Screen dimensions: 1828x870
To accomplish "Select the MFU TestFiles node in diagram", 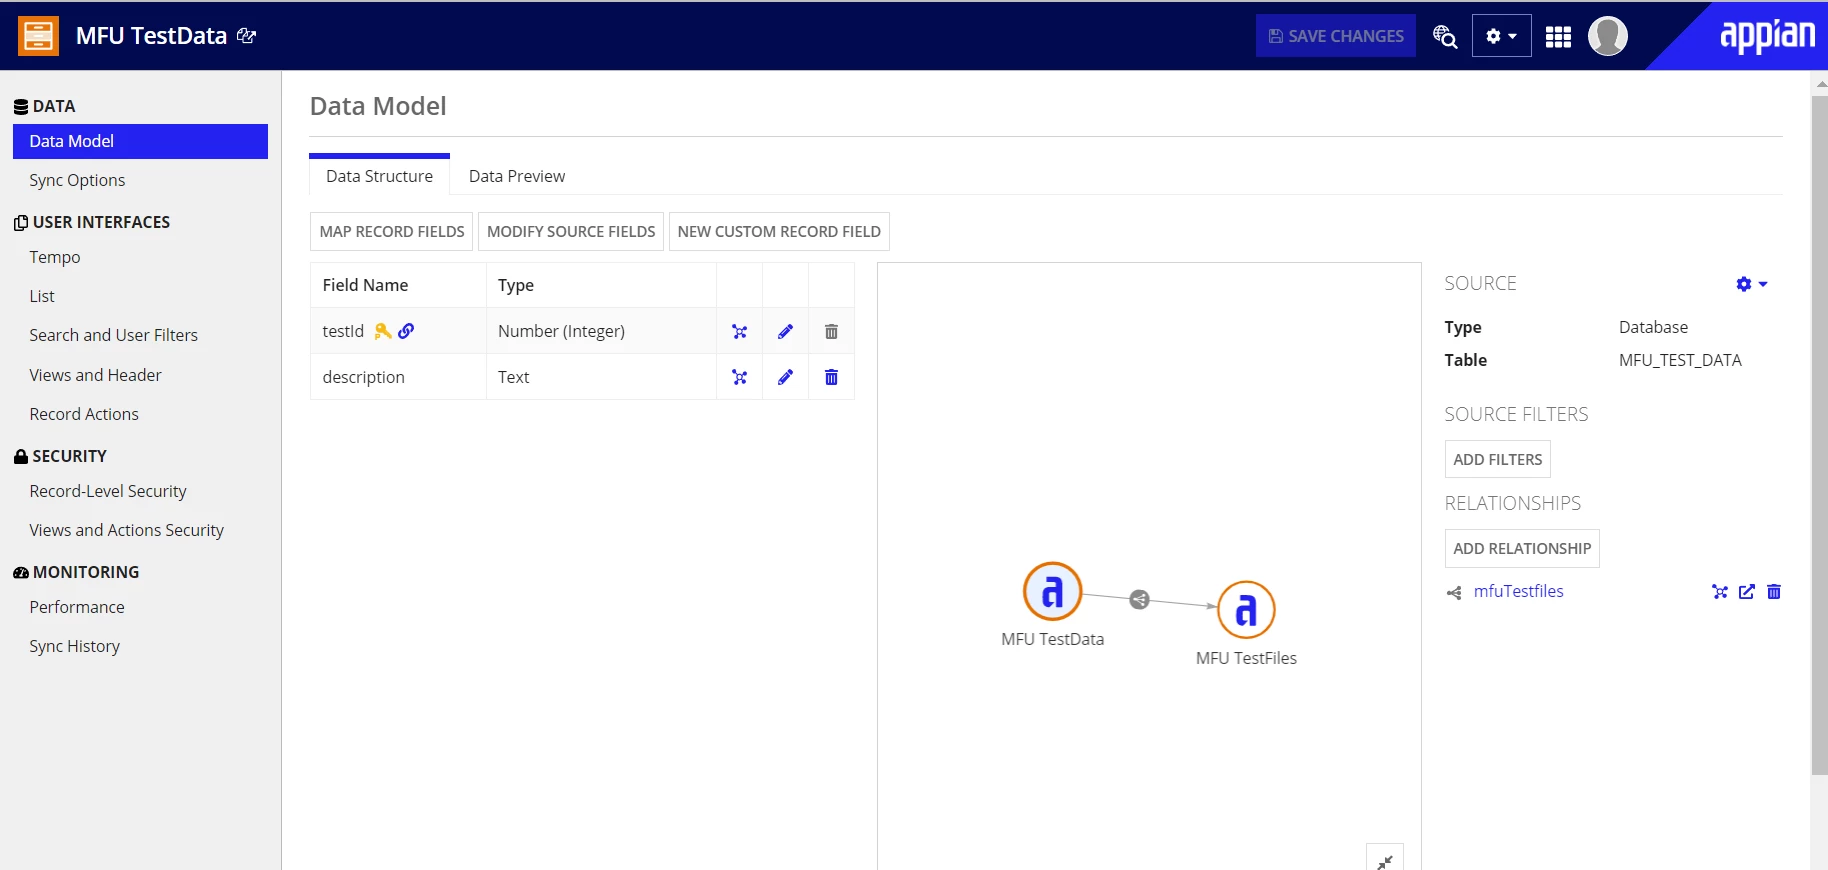I will pyautogui.click(x=1246, y=610).
